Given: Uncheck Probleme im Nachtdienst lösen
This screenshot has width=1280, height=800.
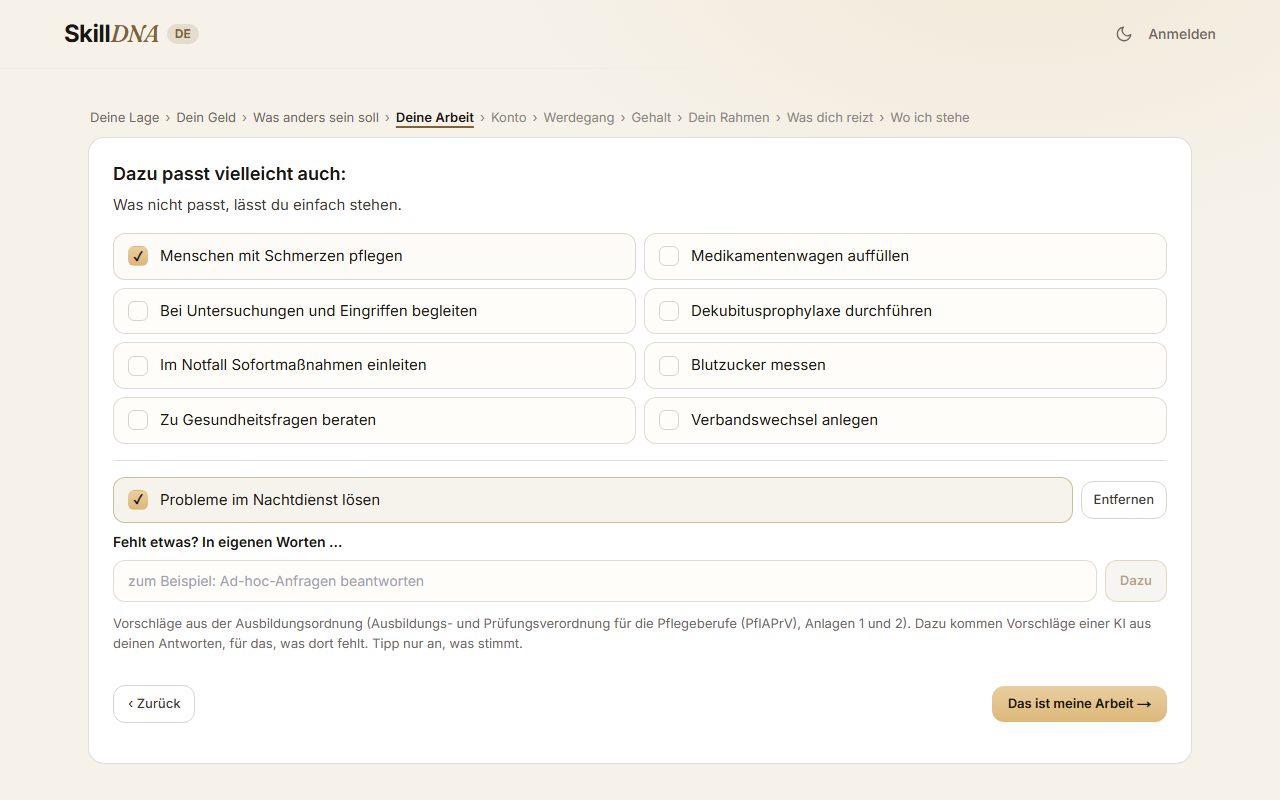Looking at the screenshot, I should point(593,500).
